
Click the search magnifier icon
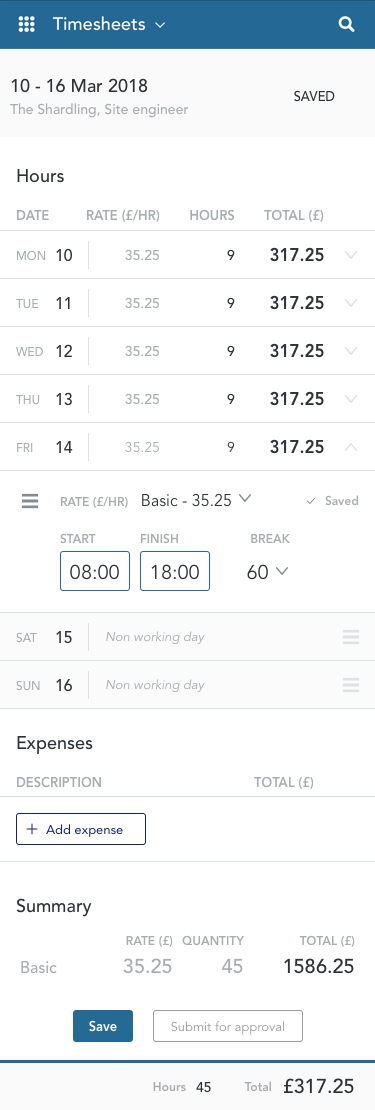[346, 24]
